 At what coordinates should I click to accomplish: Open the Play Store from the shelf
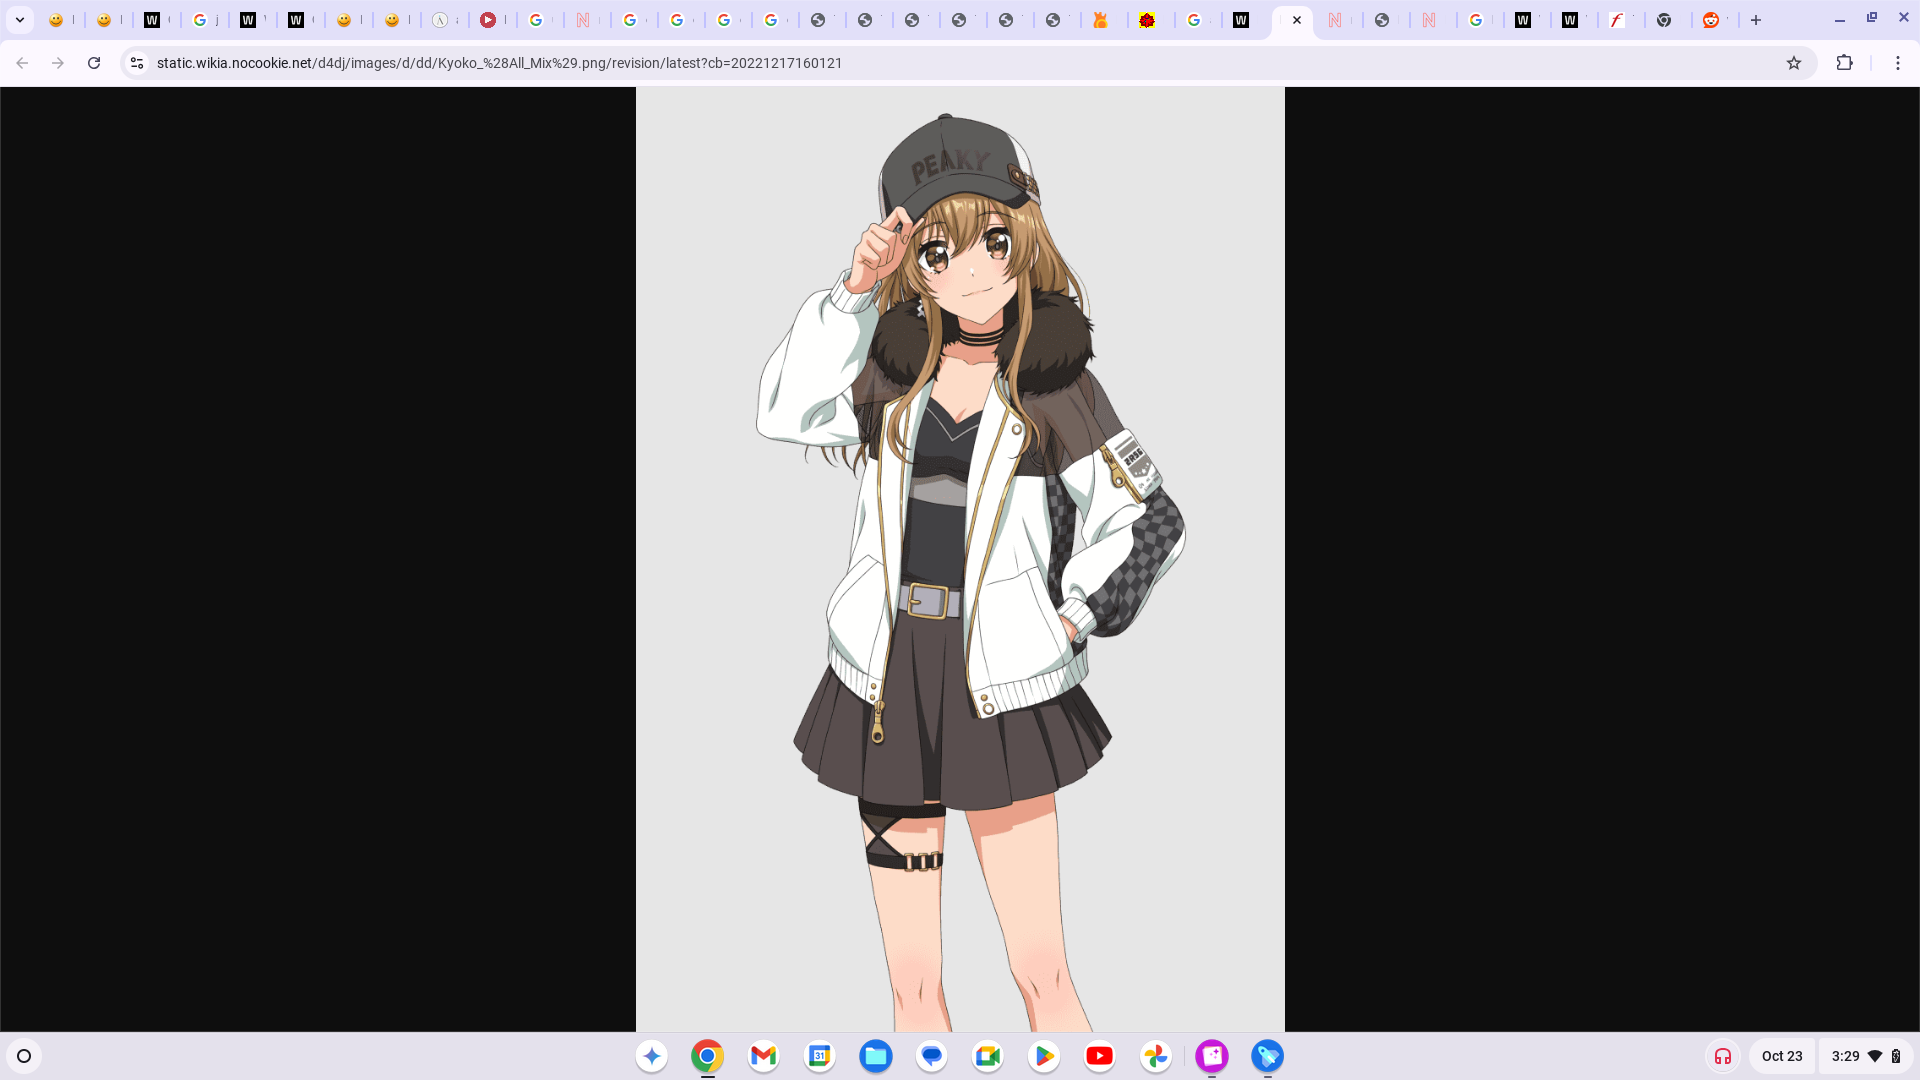coord(1044,1056)
